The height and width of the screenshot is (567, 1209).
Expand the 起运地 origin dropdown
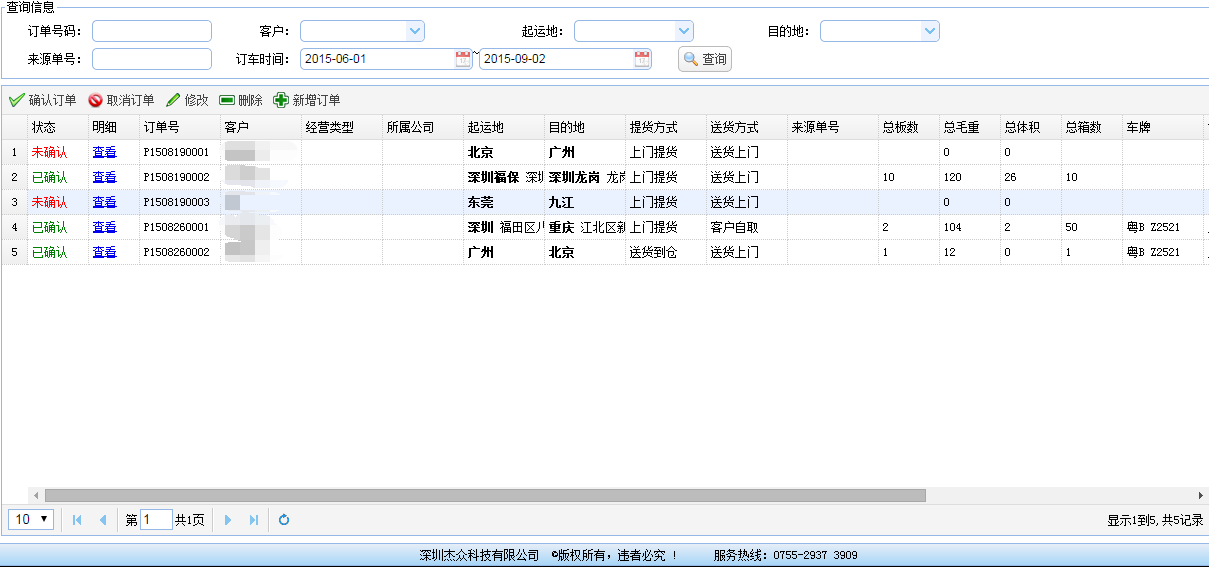(684, 31)
